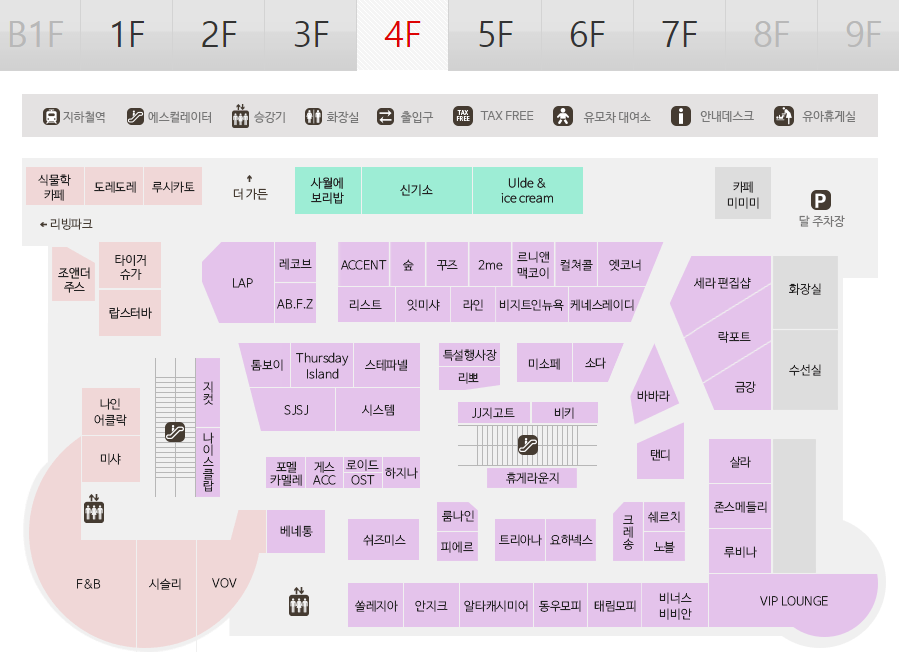
Task: Click the TAX FREE legend icon
Action: [x=463, y=116]
